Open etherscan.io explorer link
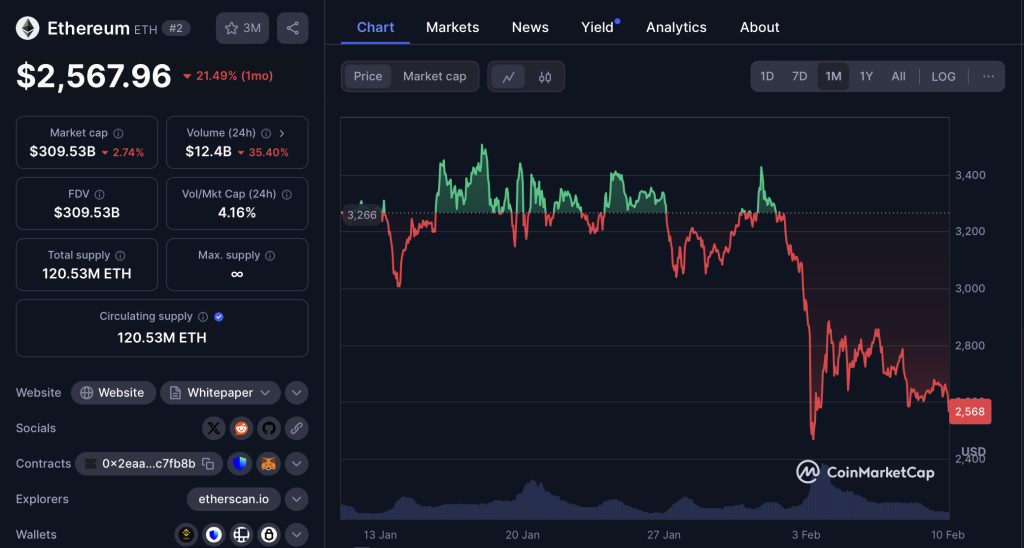 [234, 500]
